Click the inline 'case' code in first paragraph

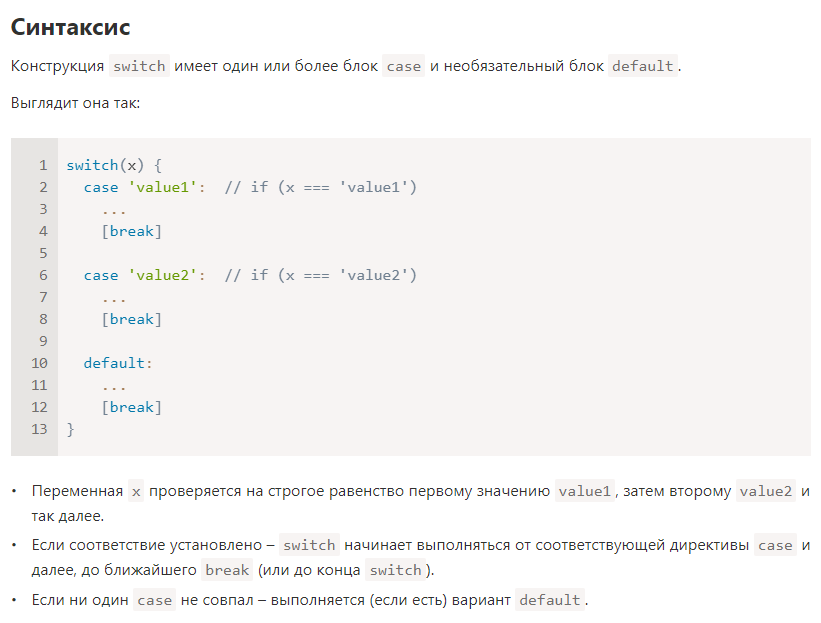tap(403, 67)
